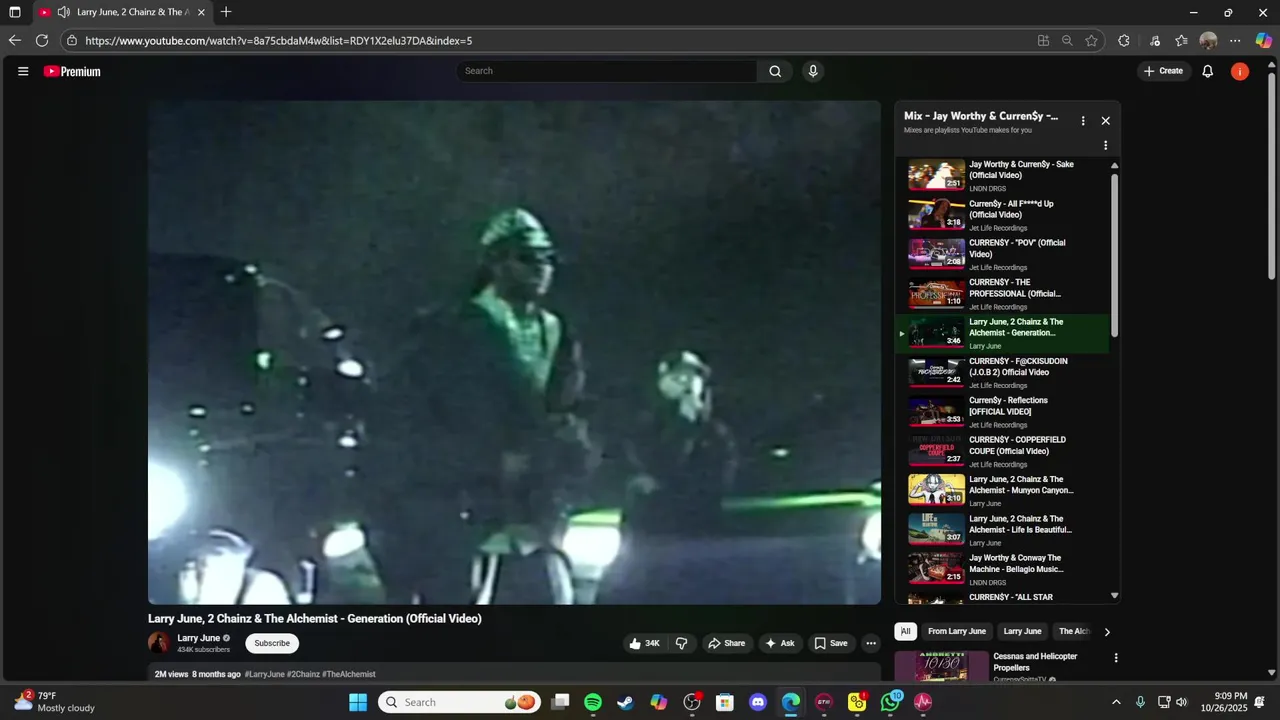This screenshot has height=720, width=1280.
Task: Dislike the video with thumbs down
Action: click(682, 643)
